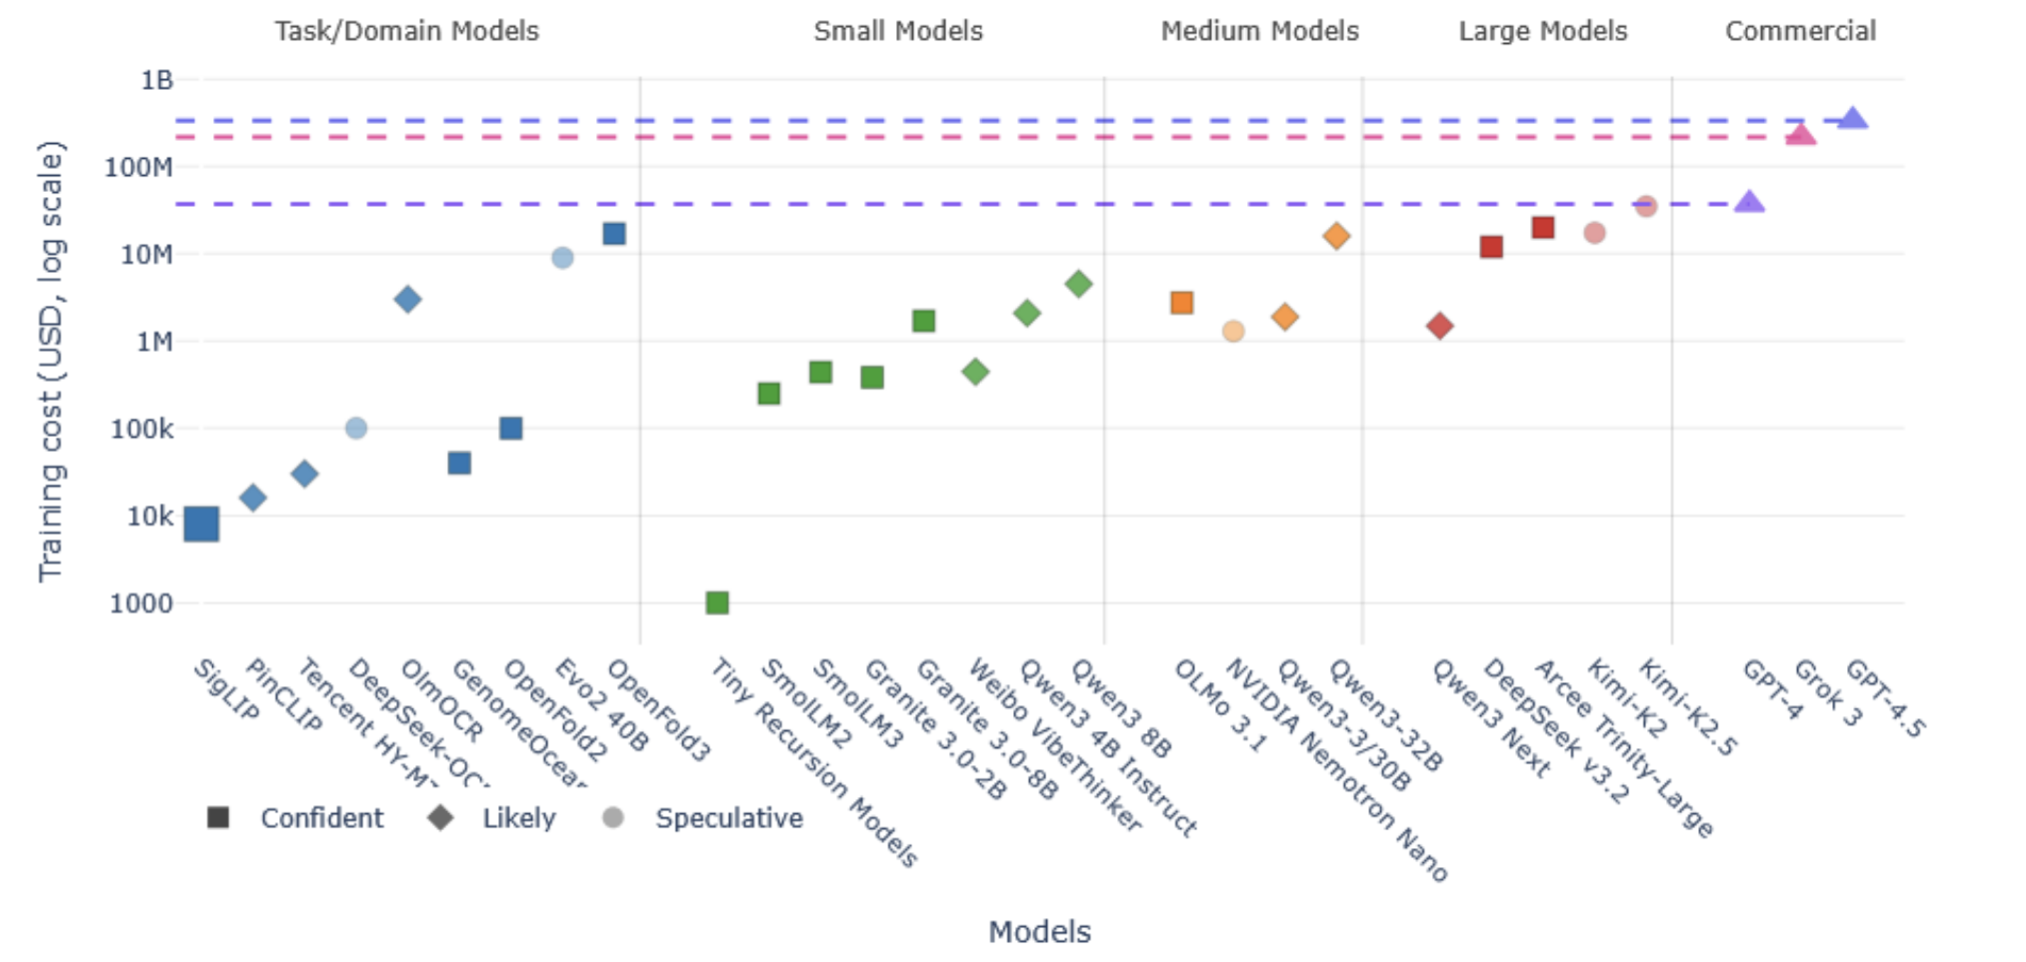Image resolution: width=2026 pixels, height=962 pixels.
Task: Click the Commercial group header
Action: pos(1800,31)
